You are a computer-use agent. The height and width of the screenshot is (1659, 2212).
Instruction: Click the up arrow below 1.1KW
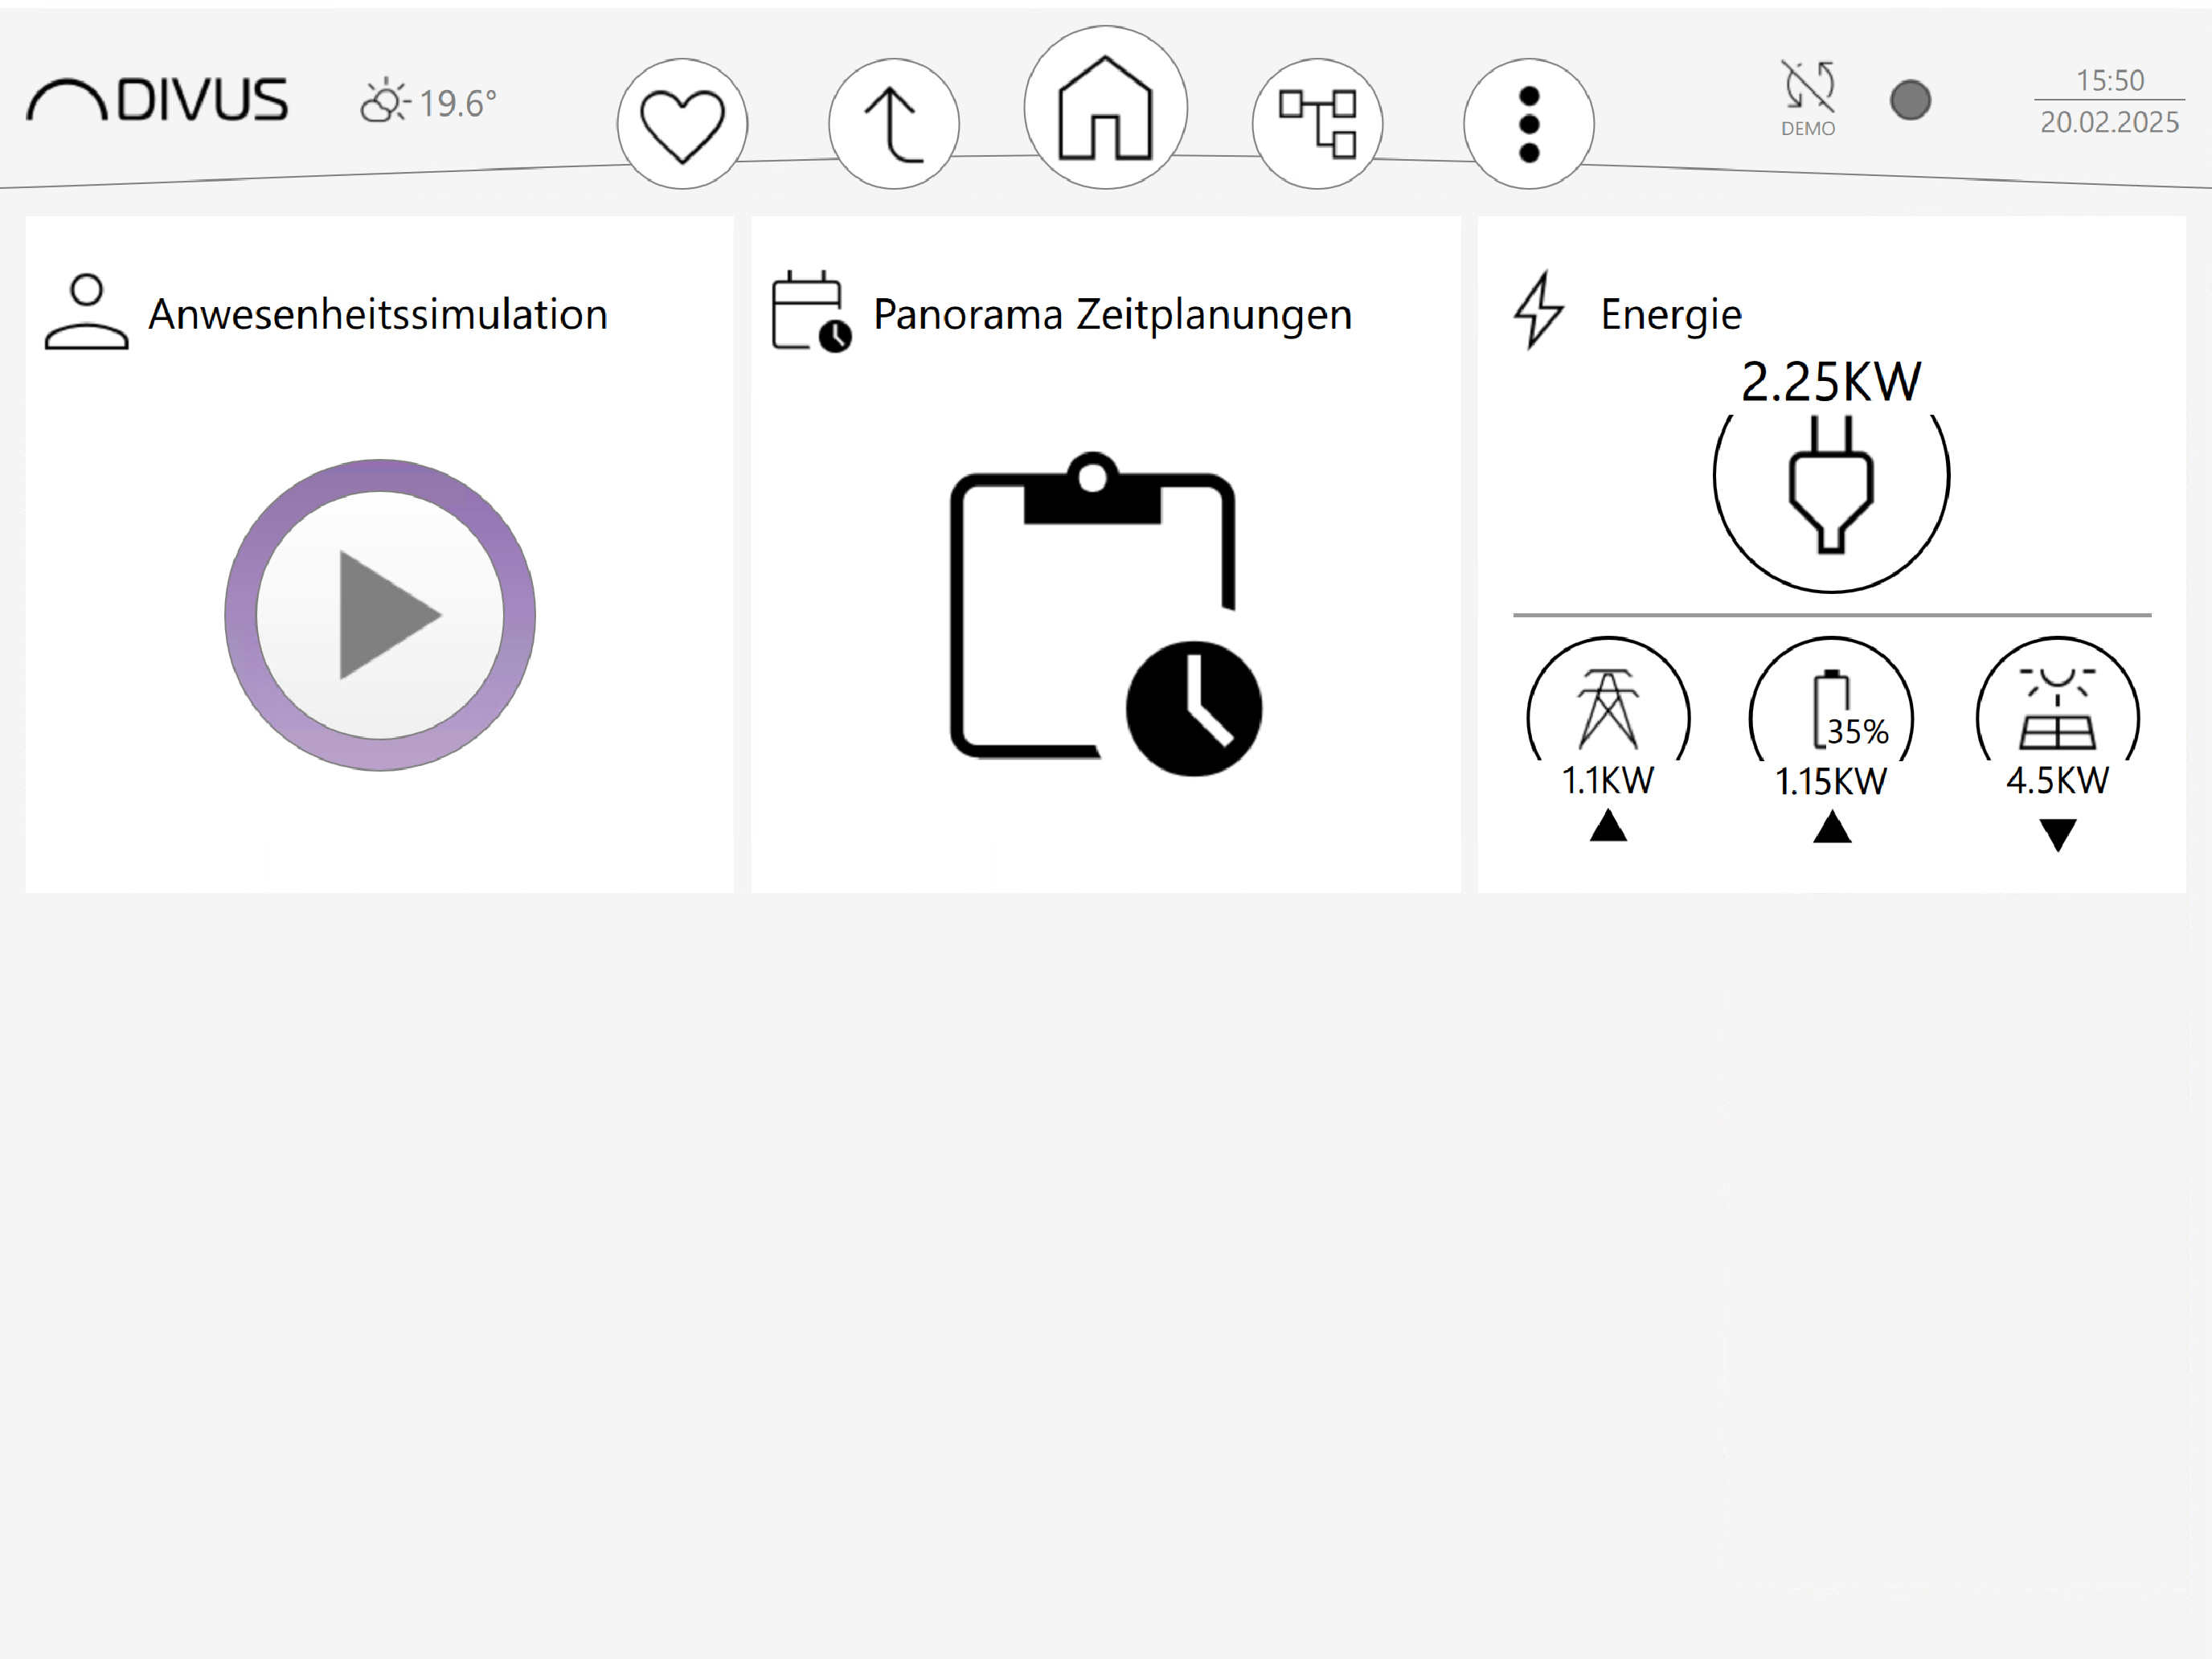1608,826
